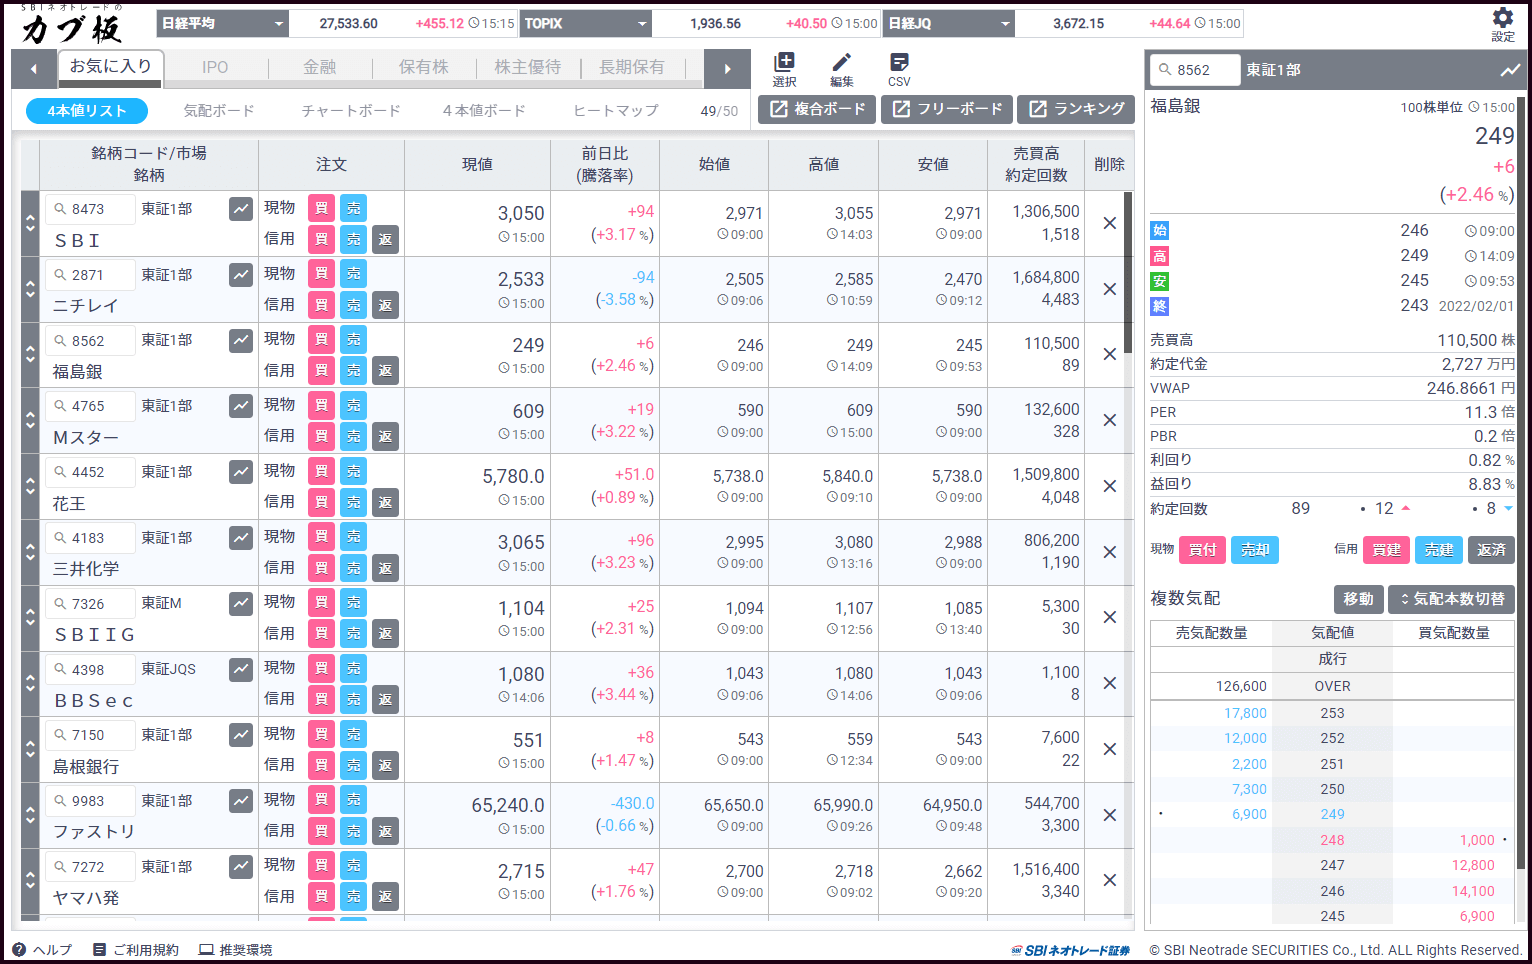Click 現物 sell button for ニチレイ
This screenshot has height=964, width=1532.
353,274
